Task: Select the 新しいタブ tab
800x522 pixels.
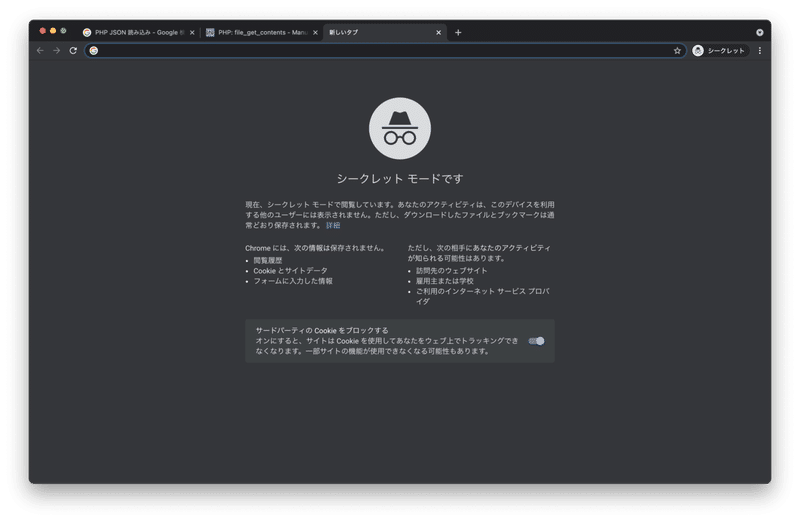Action: coord(385,33)
